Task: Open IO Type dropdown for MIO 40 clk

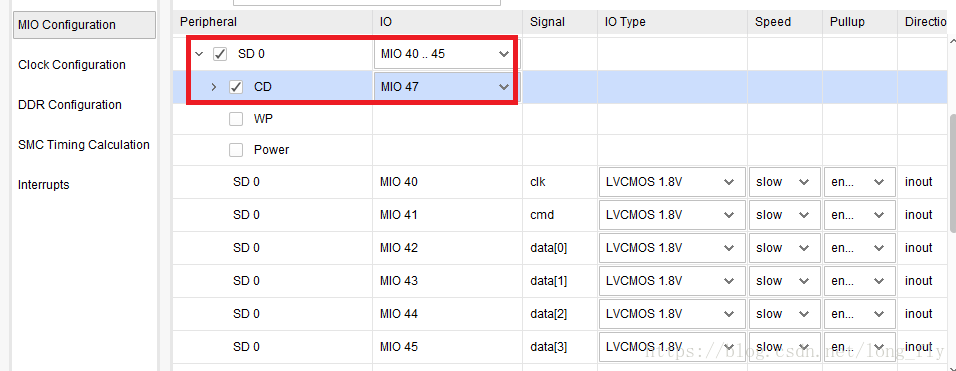Action: pos(672,182)
